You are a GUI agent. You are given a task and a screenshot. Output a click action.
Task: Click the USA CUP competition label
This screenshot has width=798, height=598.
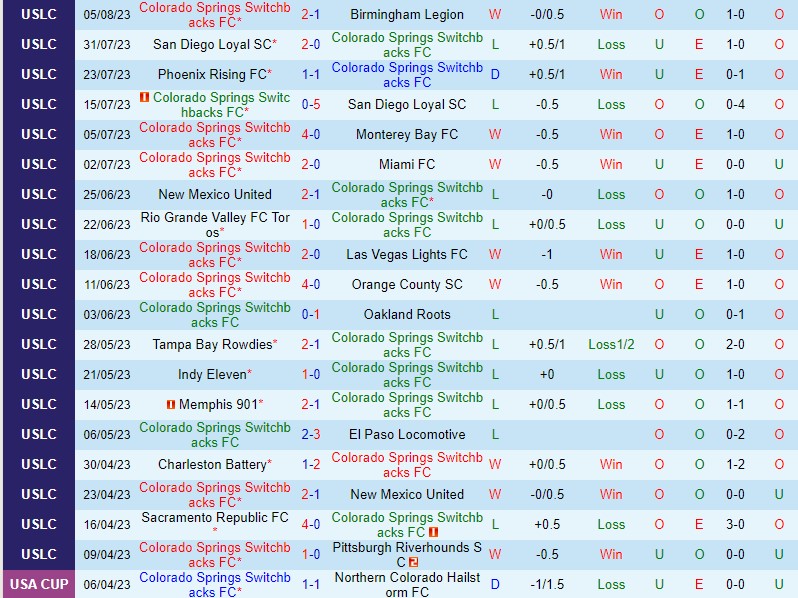(39, 584)
